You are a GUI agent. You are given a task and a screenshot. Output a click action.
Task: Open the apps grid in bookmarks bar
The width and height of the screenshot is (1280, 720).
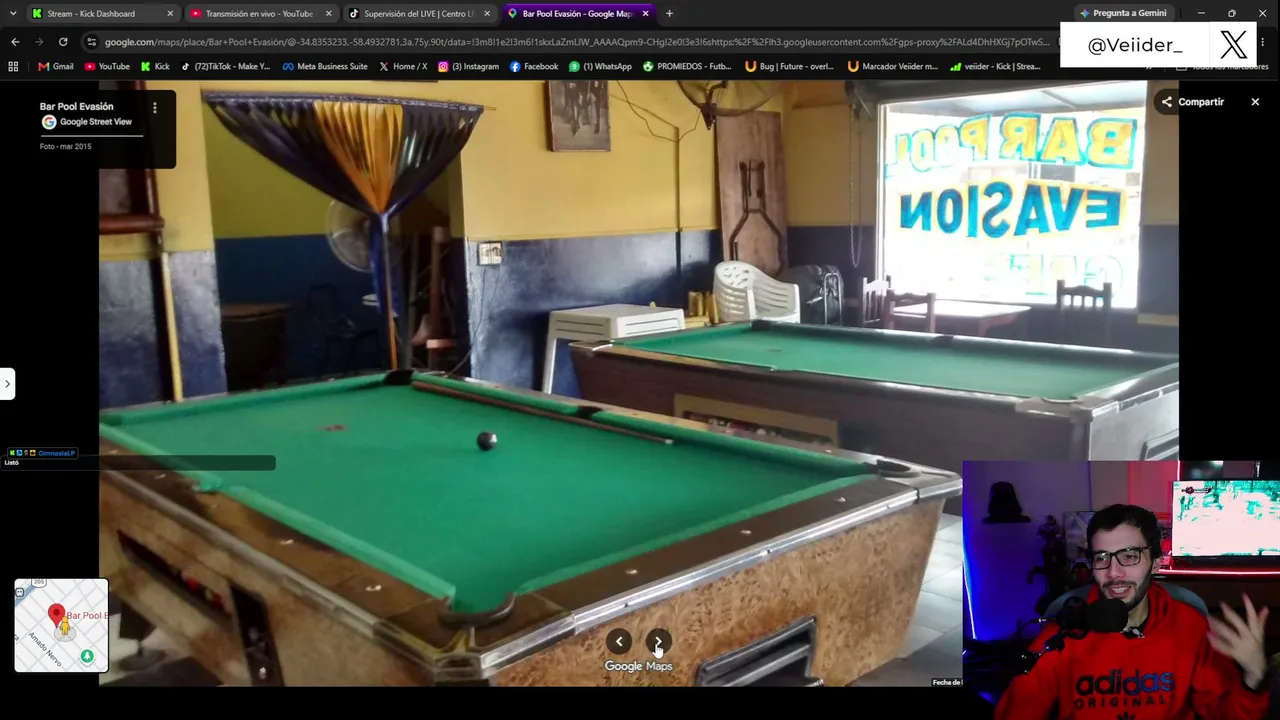[x=13, y=67]
